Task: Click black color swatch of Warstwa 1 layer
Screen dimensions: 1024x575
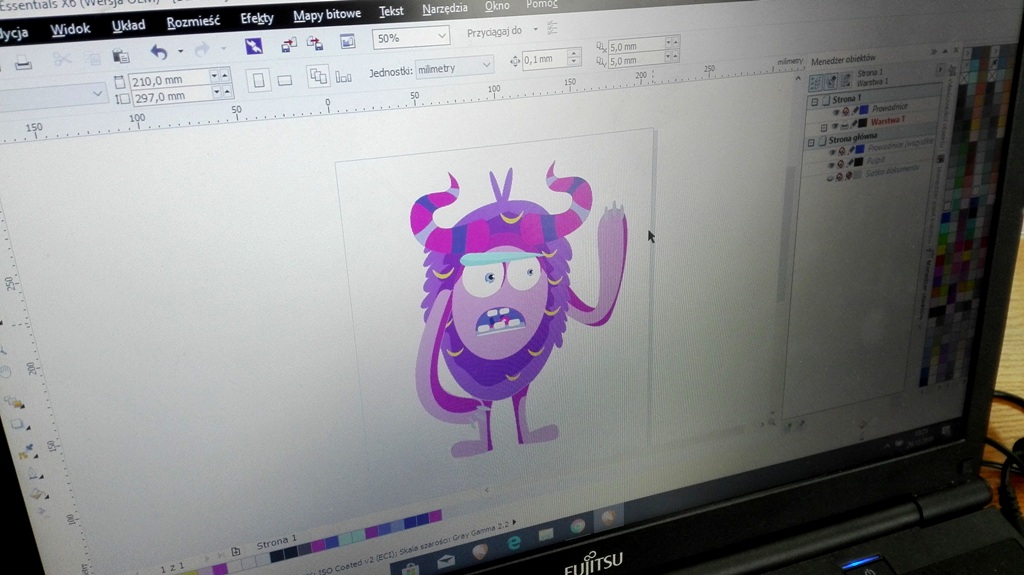Action: tap(862, 123)
